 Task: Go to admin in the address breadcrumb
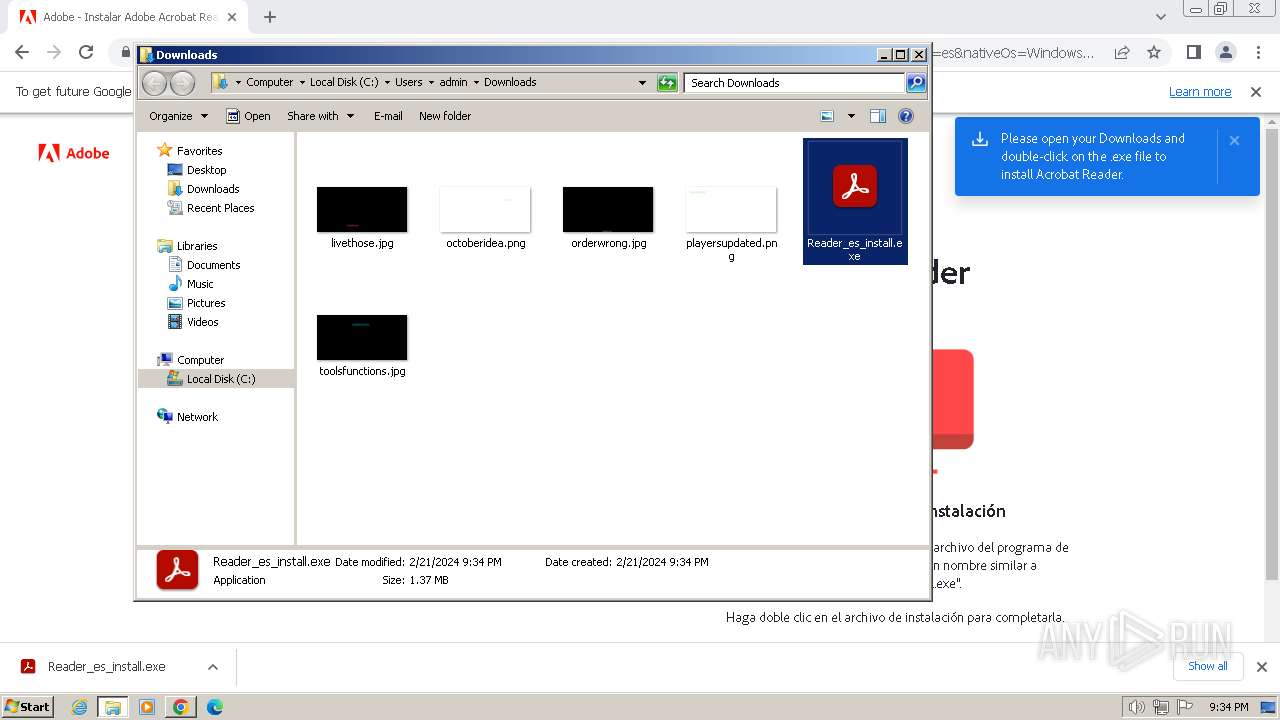click(453, 83)
